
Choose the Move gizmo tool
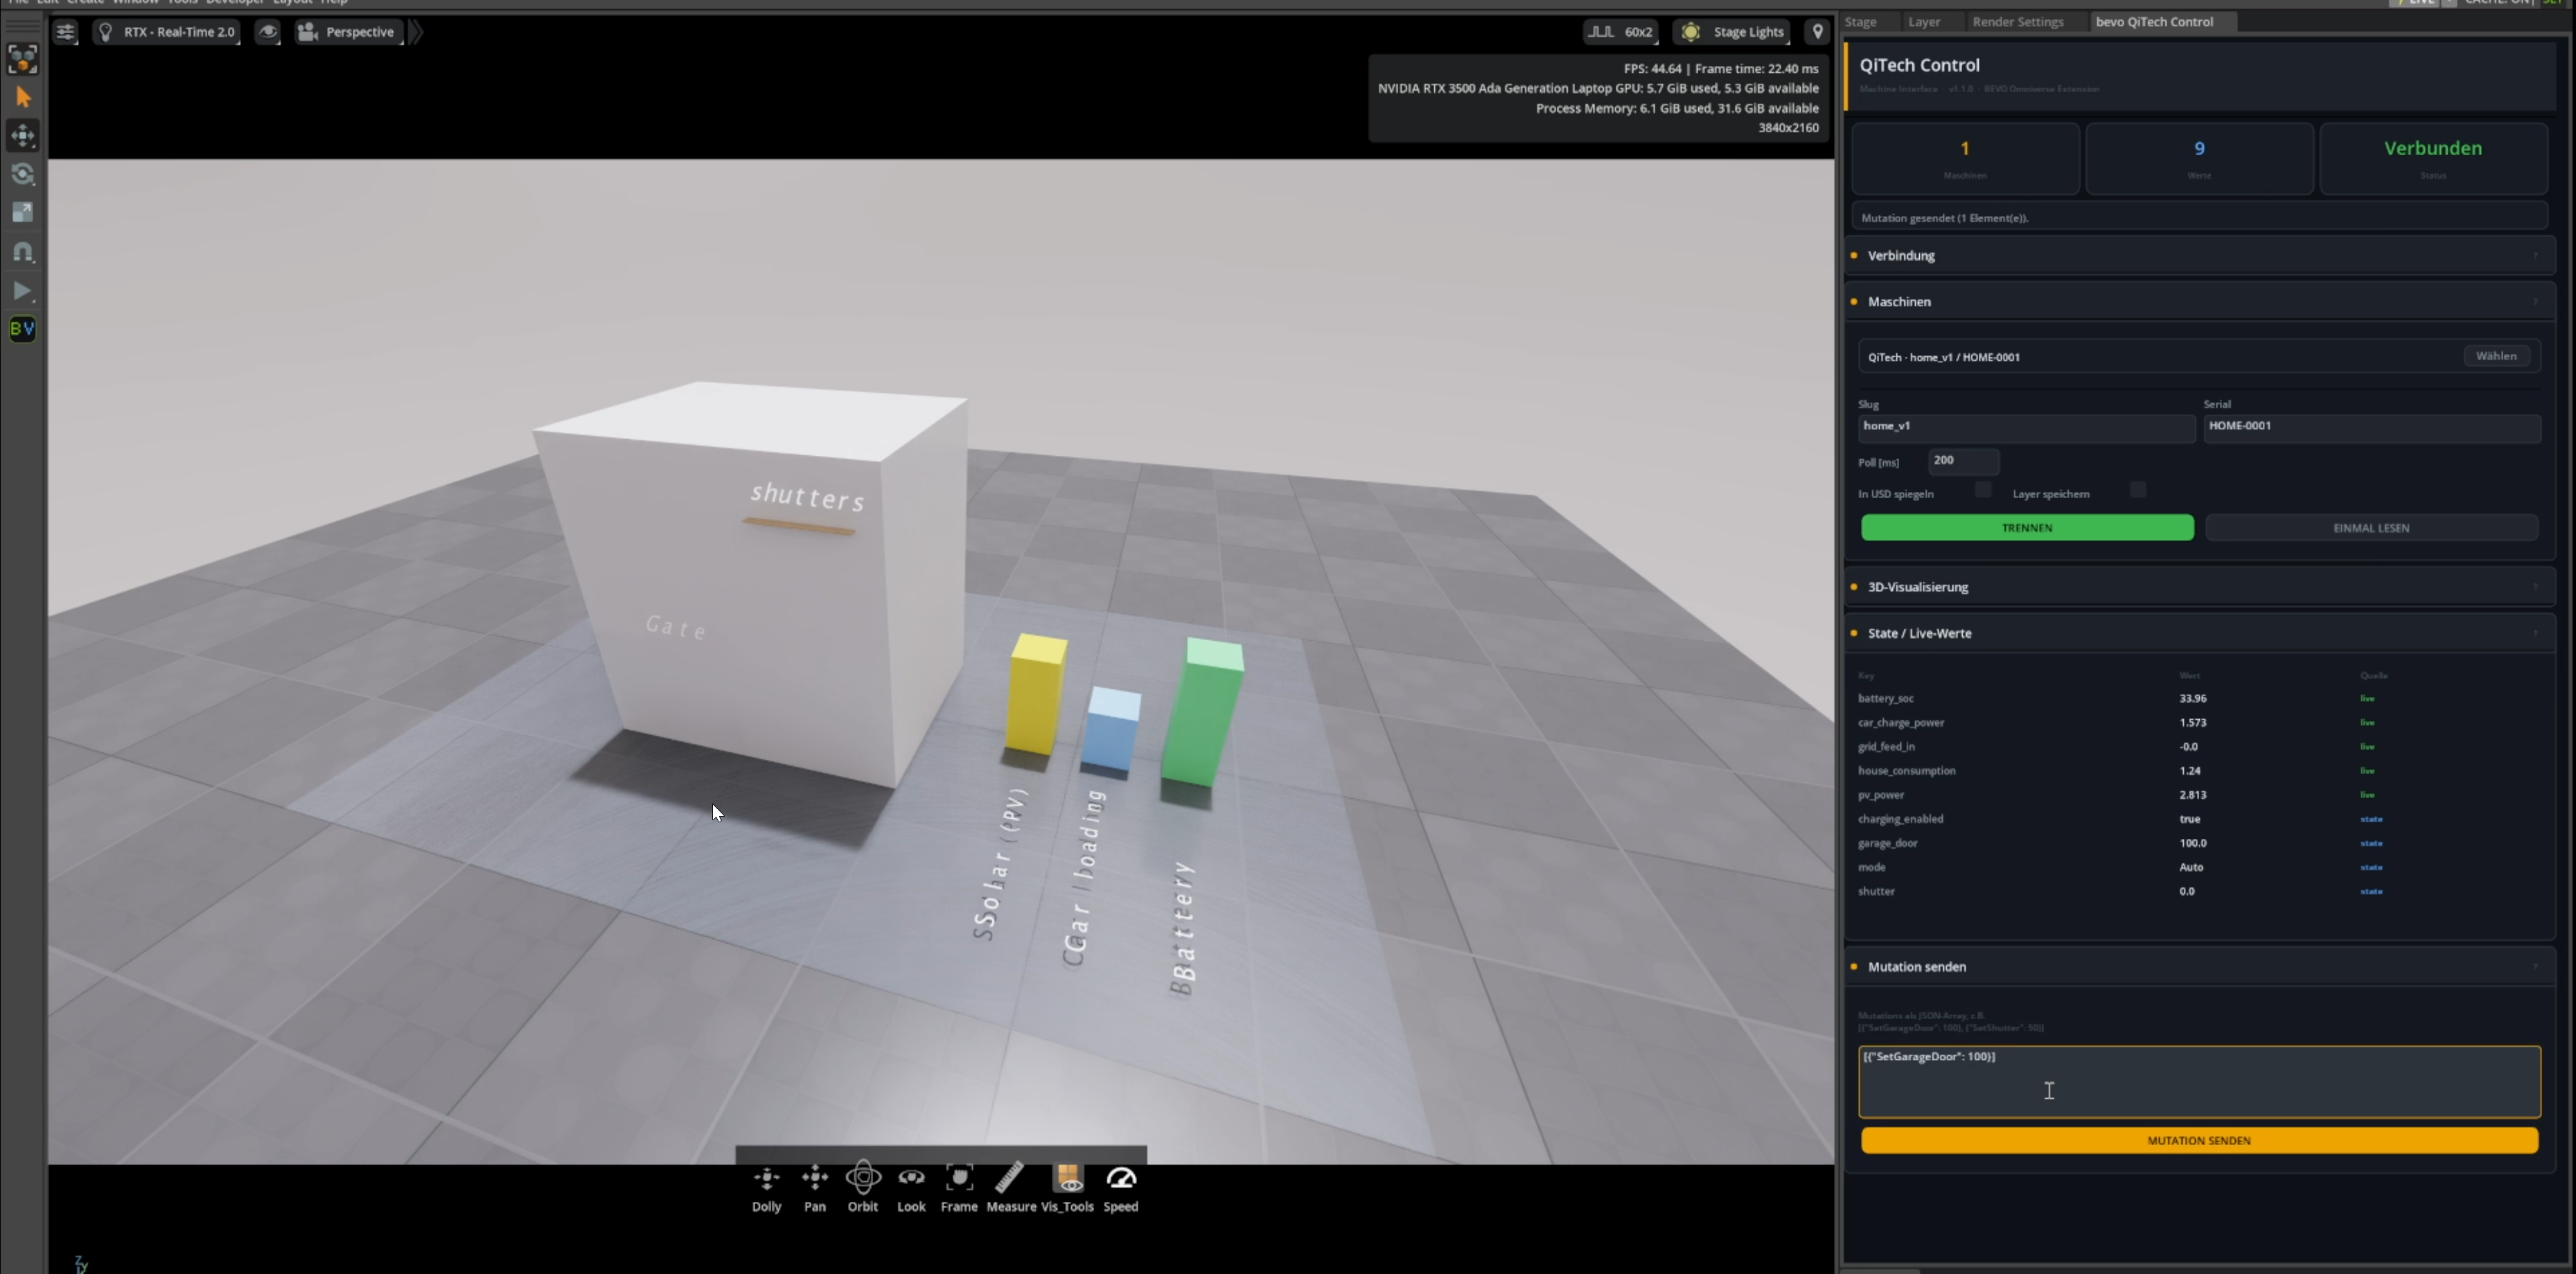click(x=22, y=135)
